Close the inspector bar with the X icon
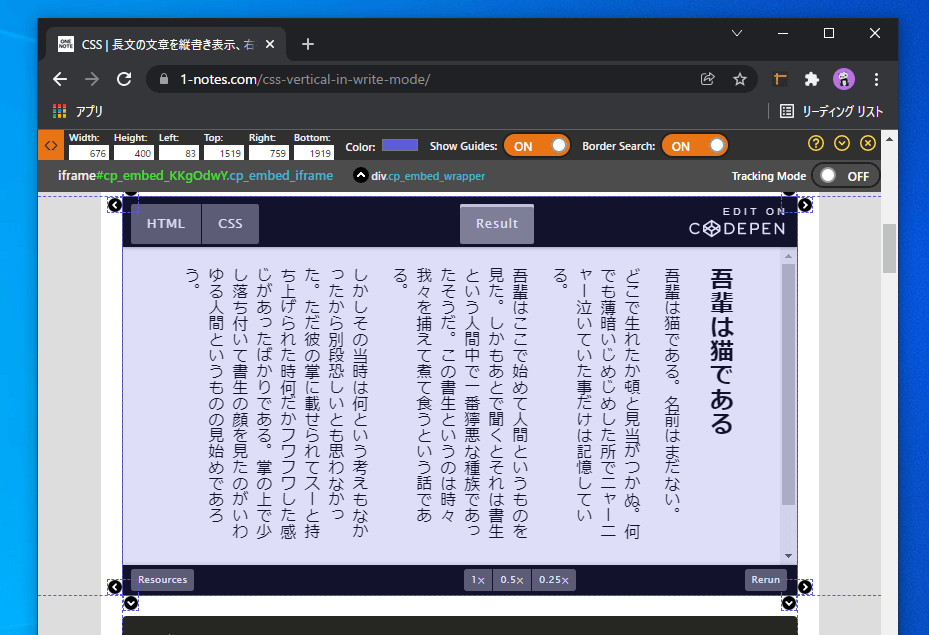Screen dimensions: 929x635 (867, 144)
